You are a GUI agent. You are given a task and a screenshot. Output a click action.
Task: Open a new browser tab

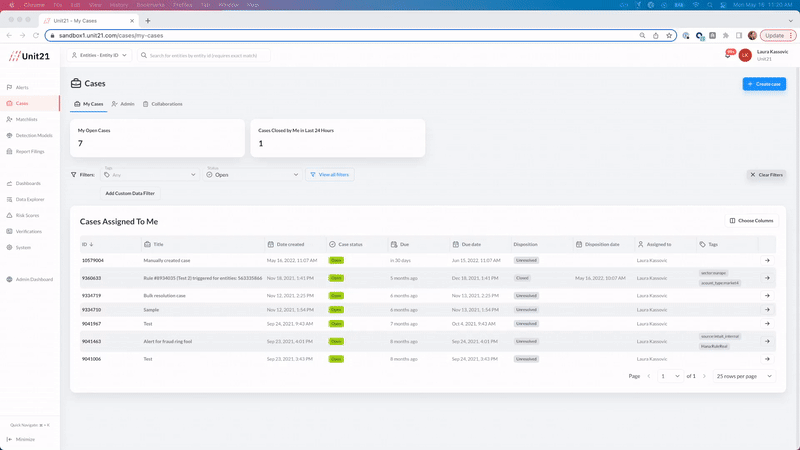(148, 21)
